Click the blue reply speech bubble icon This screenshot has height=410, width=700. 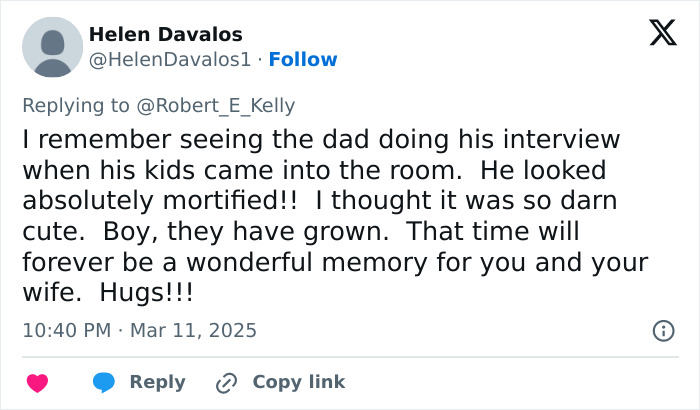103,382
